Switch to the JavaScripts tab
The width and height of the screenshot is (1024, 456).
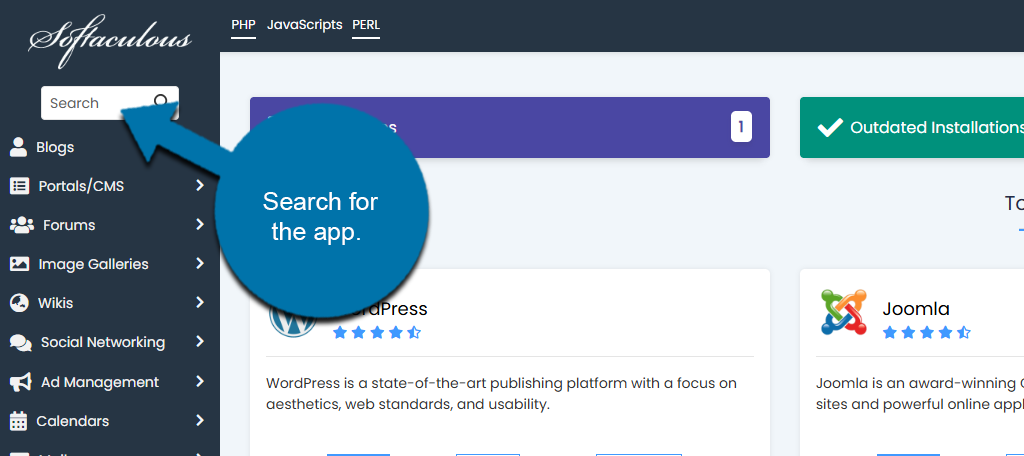click(x=304, y=24)
